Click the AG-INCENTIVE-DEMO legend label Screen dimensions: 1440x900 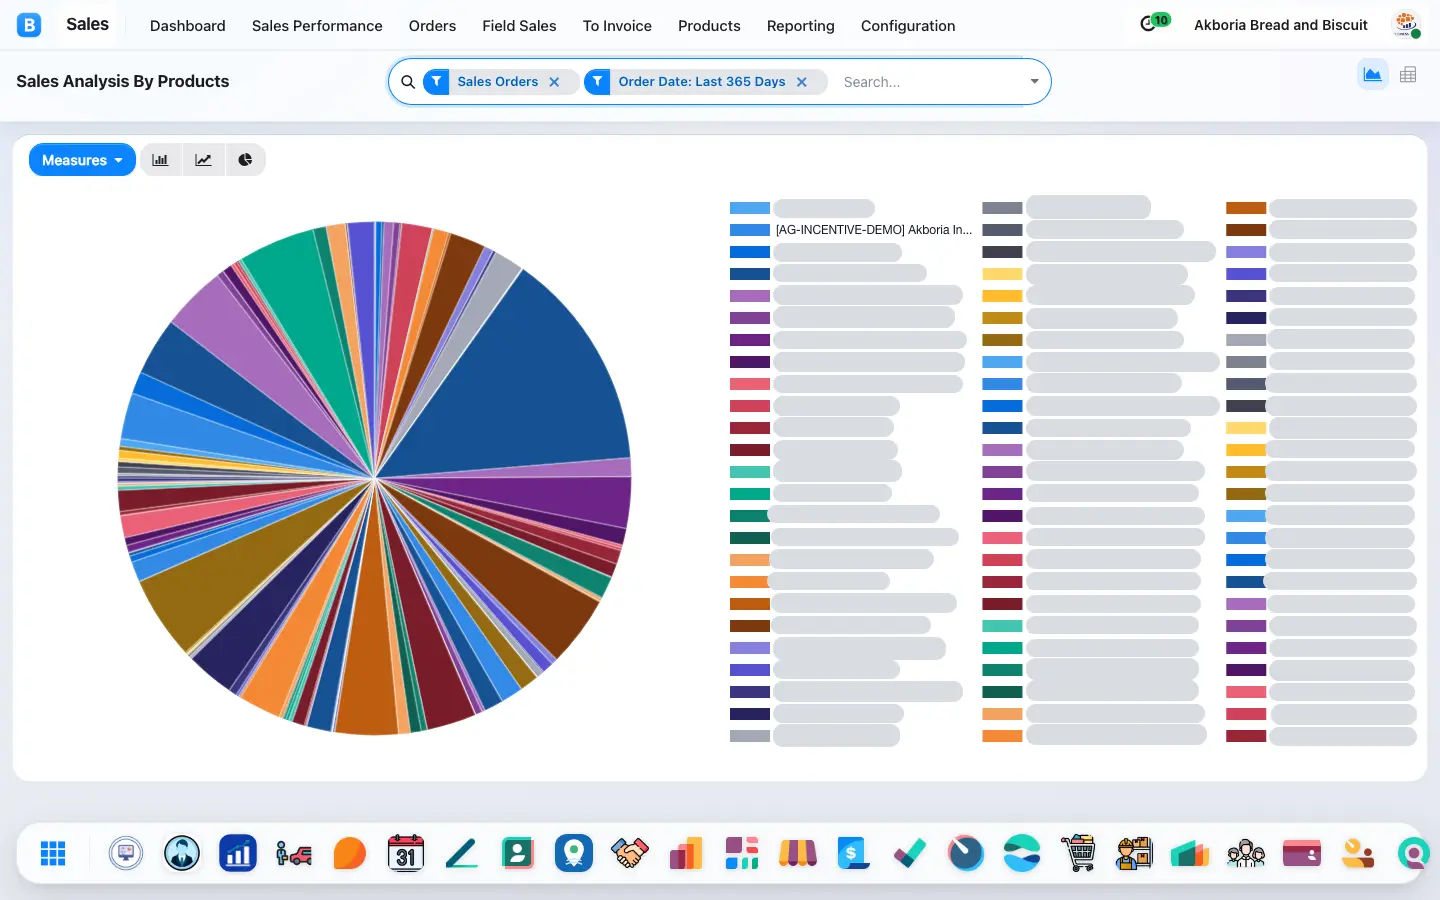(x=874, y=230)
